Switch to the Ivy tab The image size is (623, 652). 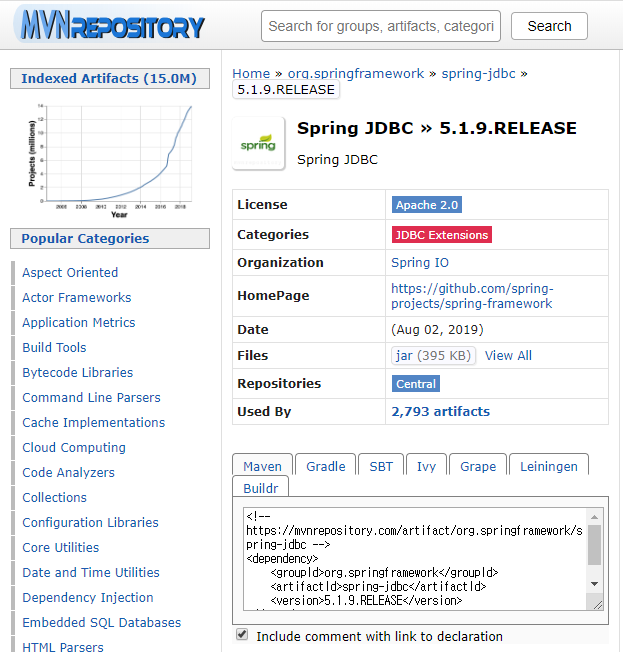[x=426, y=466]
